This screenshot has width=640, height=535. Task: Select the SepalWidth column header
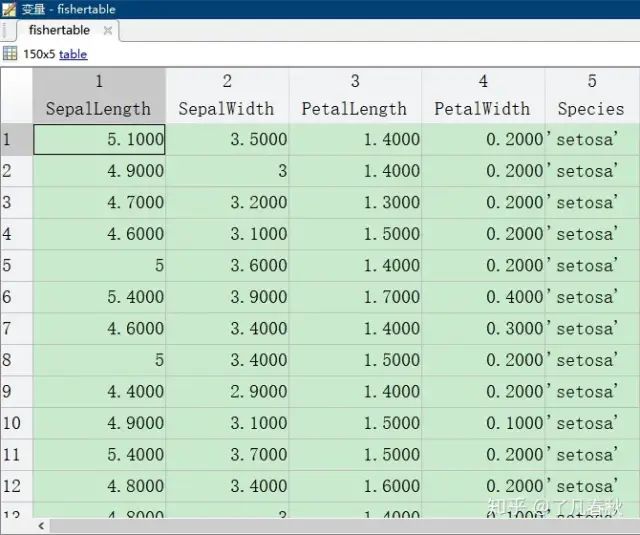[x=227, y=95]
